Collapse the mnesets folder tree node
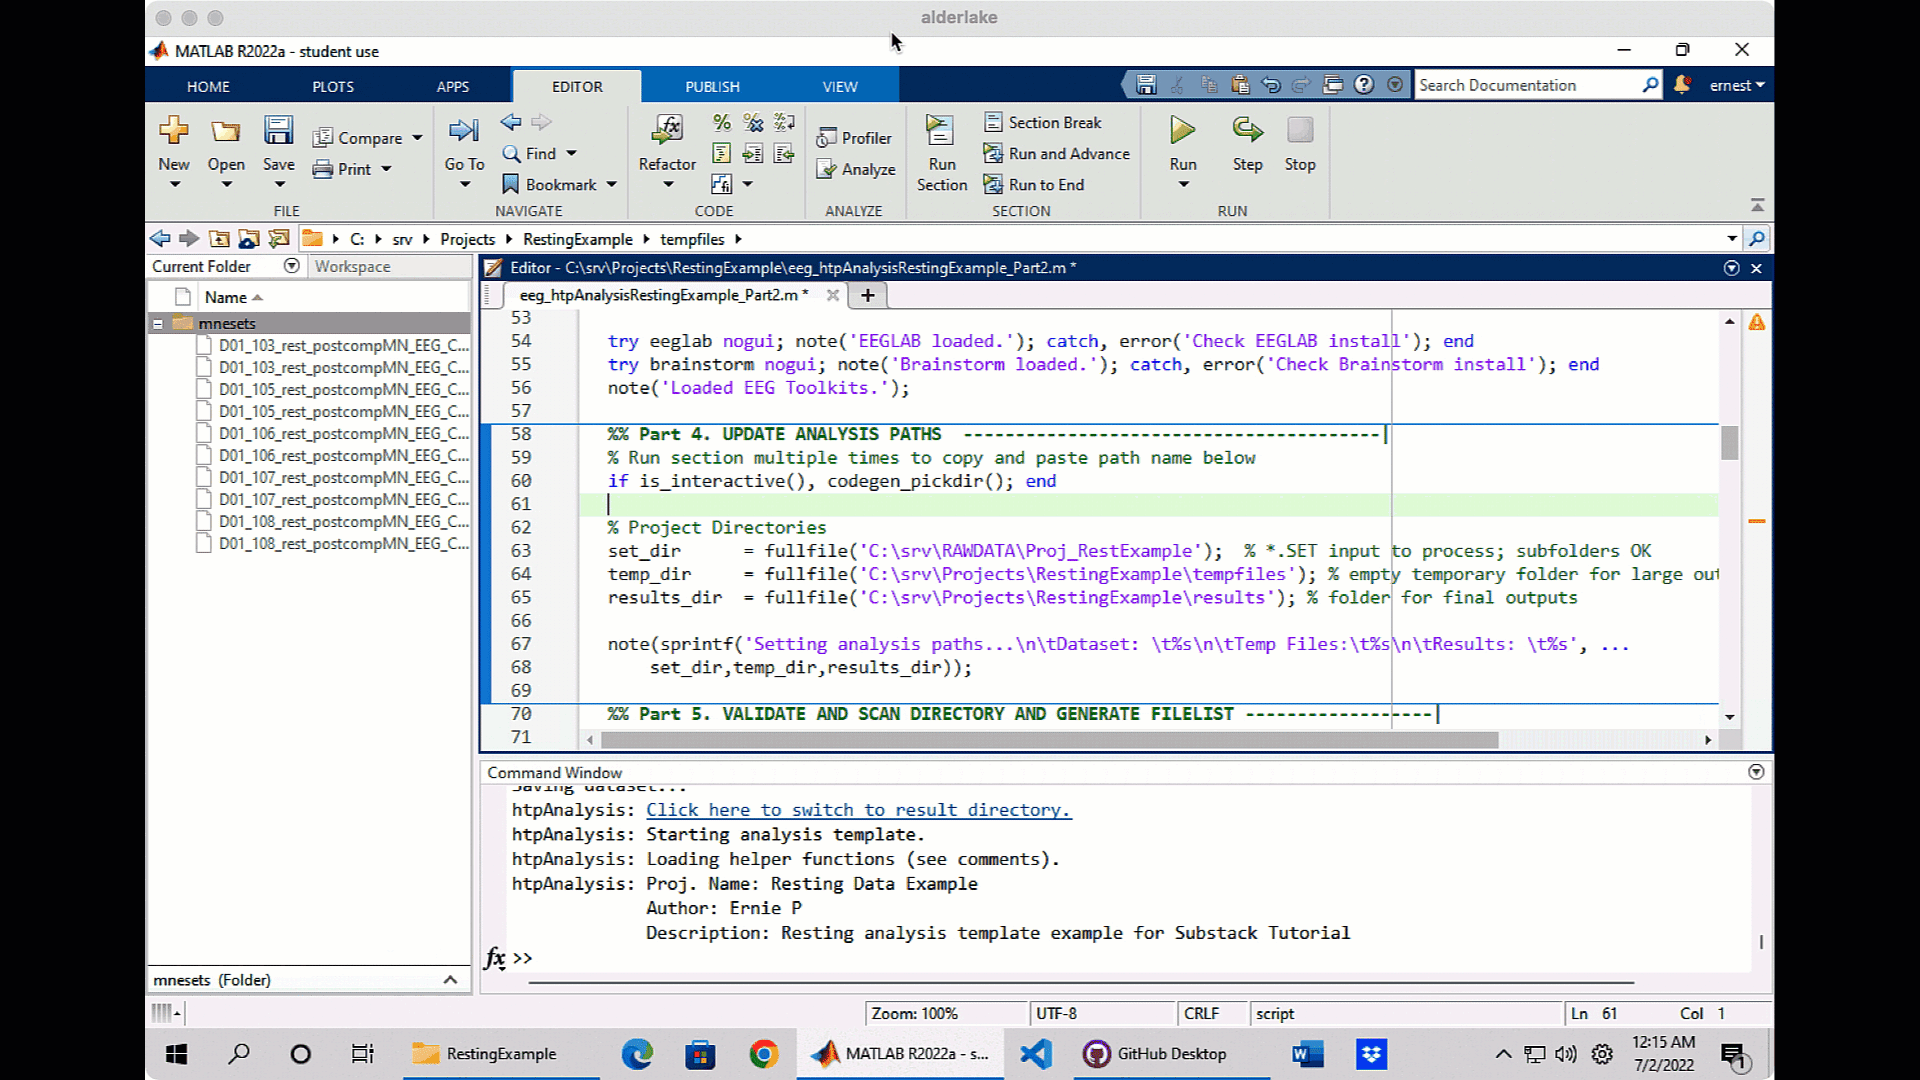The width and height of the screenshot is (1920, 1080). pyautogui.click(x=158, y=324)
